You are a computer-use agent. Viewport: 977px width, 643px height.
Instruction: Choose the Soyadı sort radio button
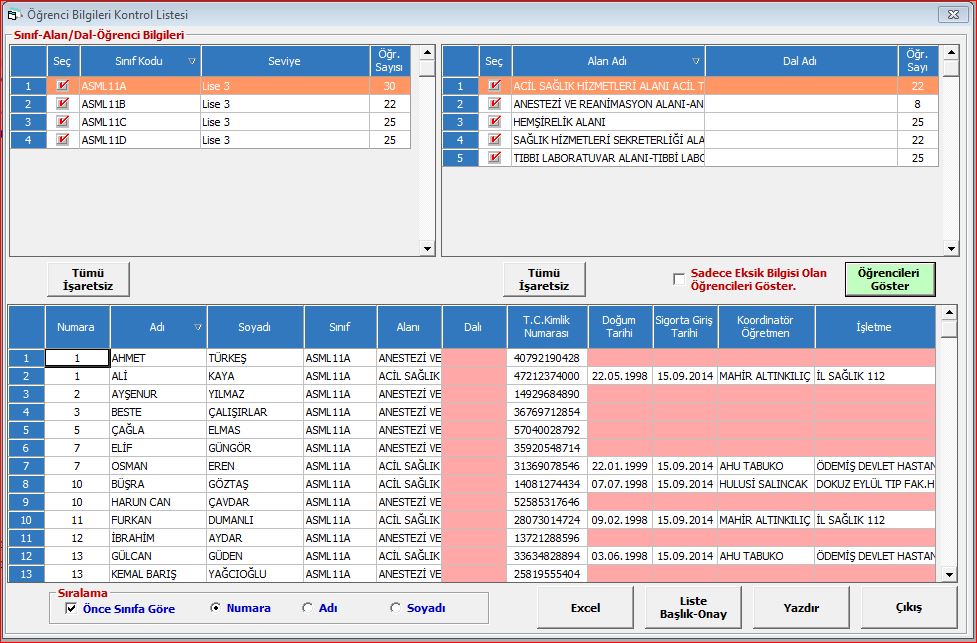(395, 608)
